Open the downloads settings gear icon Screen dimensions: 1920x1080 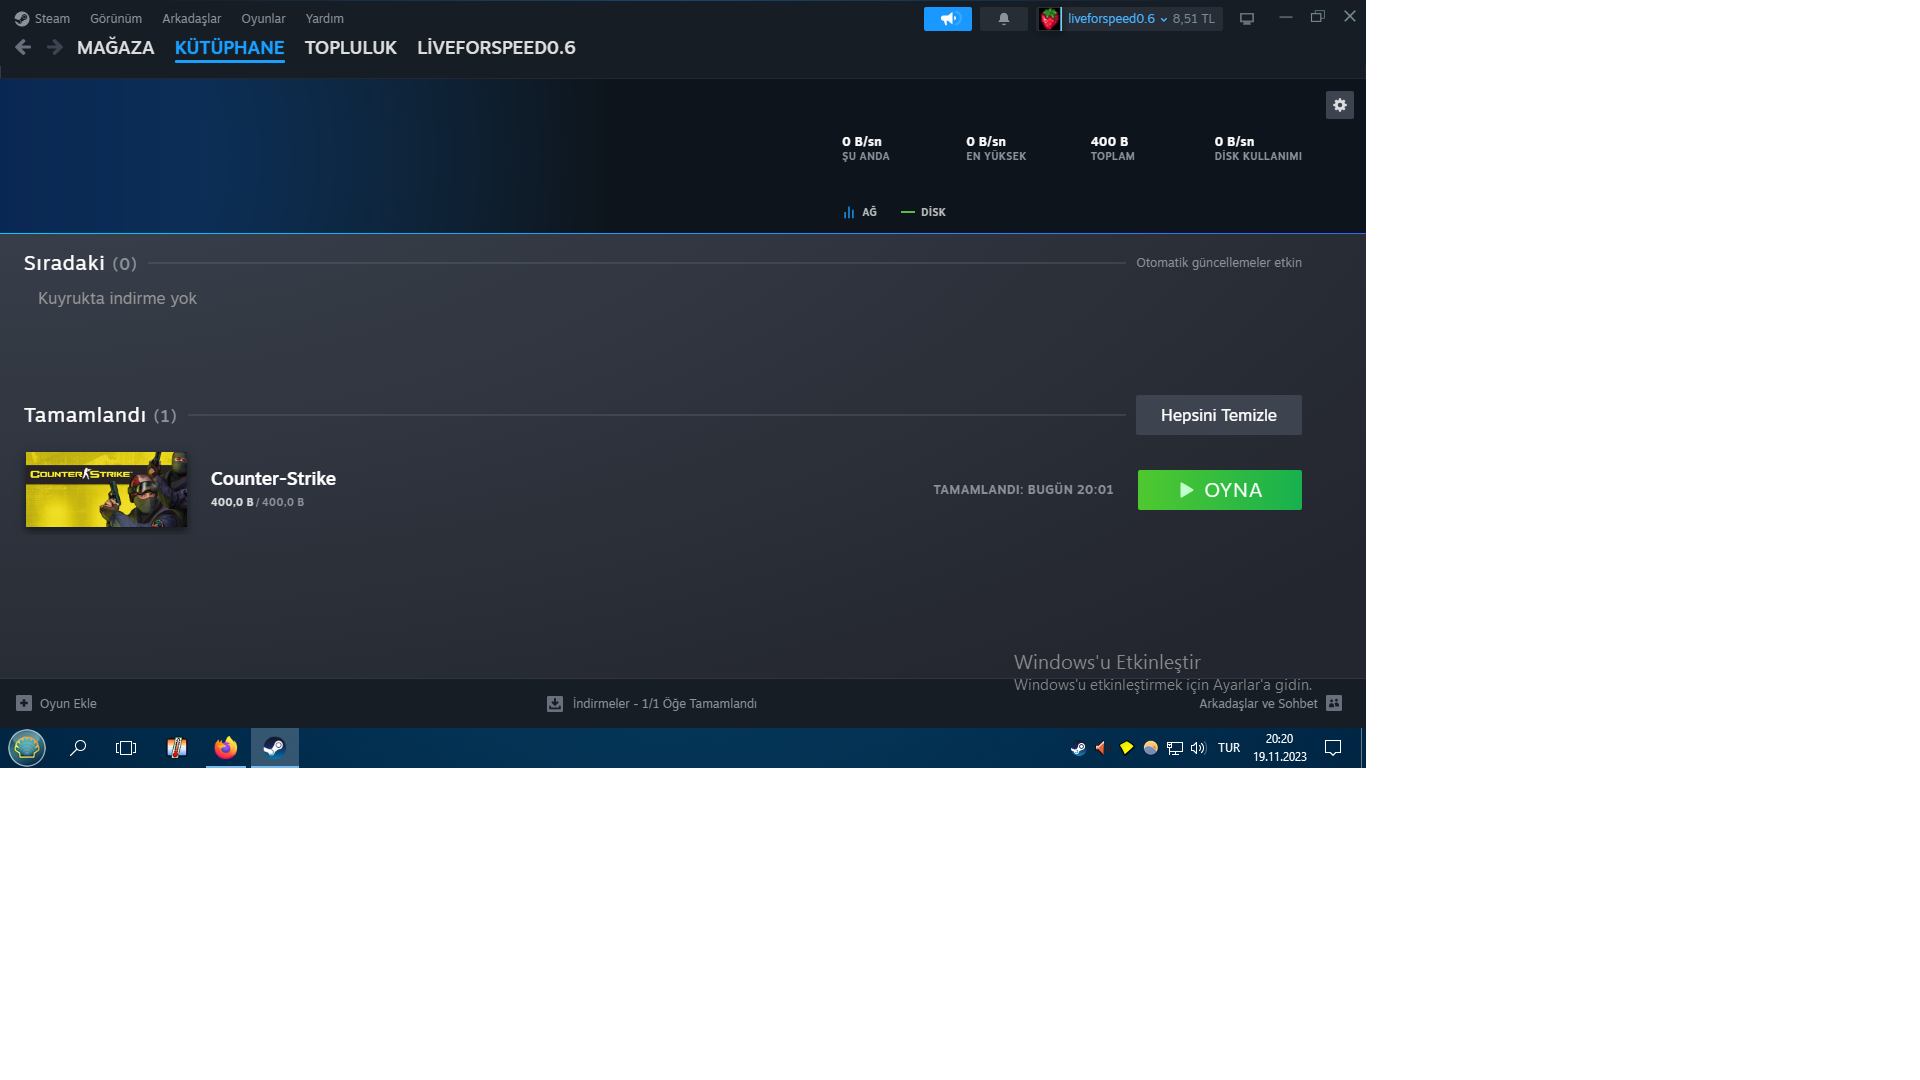tap(1339, 105)
